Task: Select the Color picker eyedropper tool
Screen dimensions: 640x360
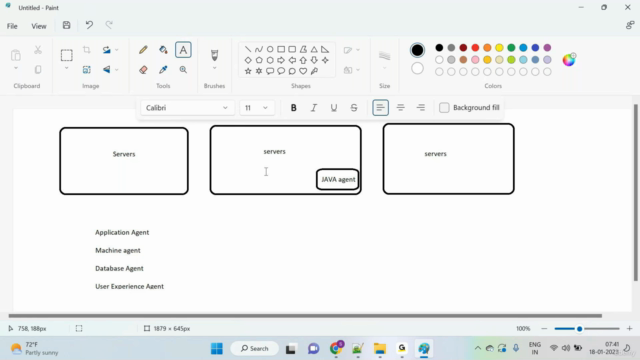Action: (x=163, y=70)
